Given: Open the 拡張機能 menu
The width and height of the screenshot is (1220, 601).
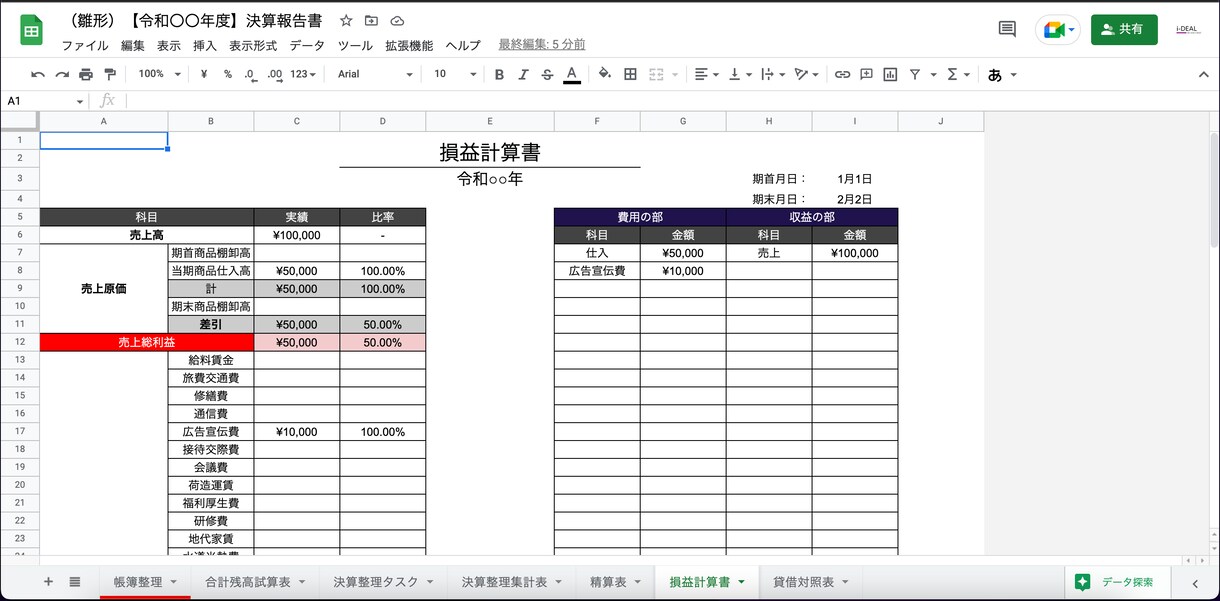Looking at the screenshot, I should [409, 45].
